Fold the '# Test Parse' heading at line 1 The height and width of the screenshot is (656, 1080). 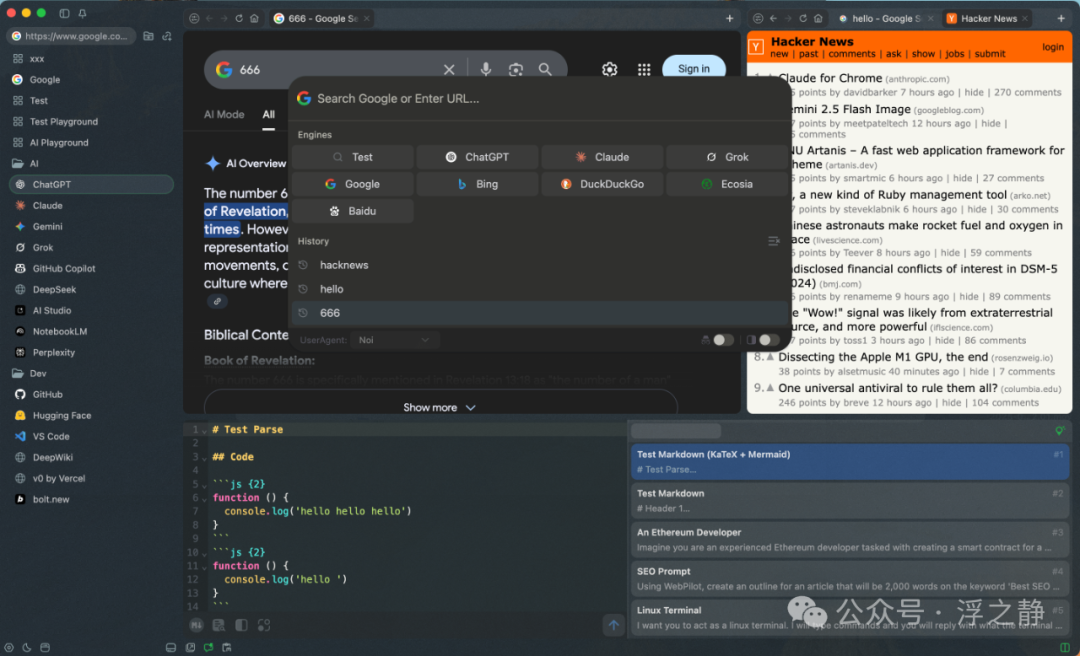click(x=204, y=430)
